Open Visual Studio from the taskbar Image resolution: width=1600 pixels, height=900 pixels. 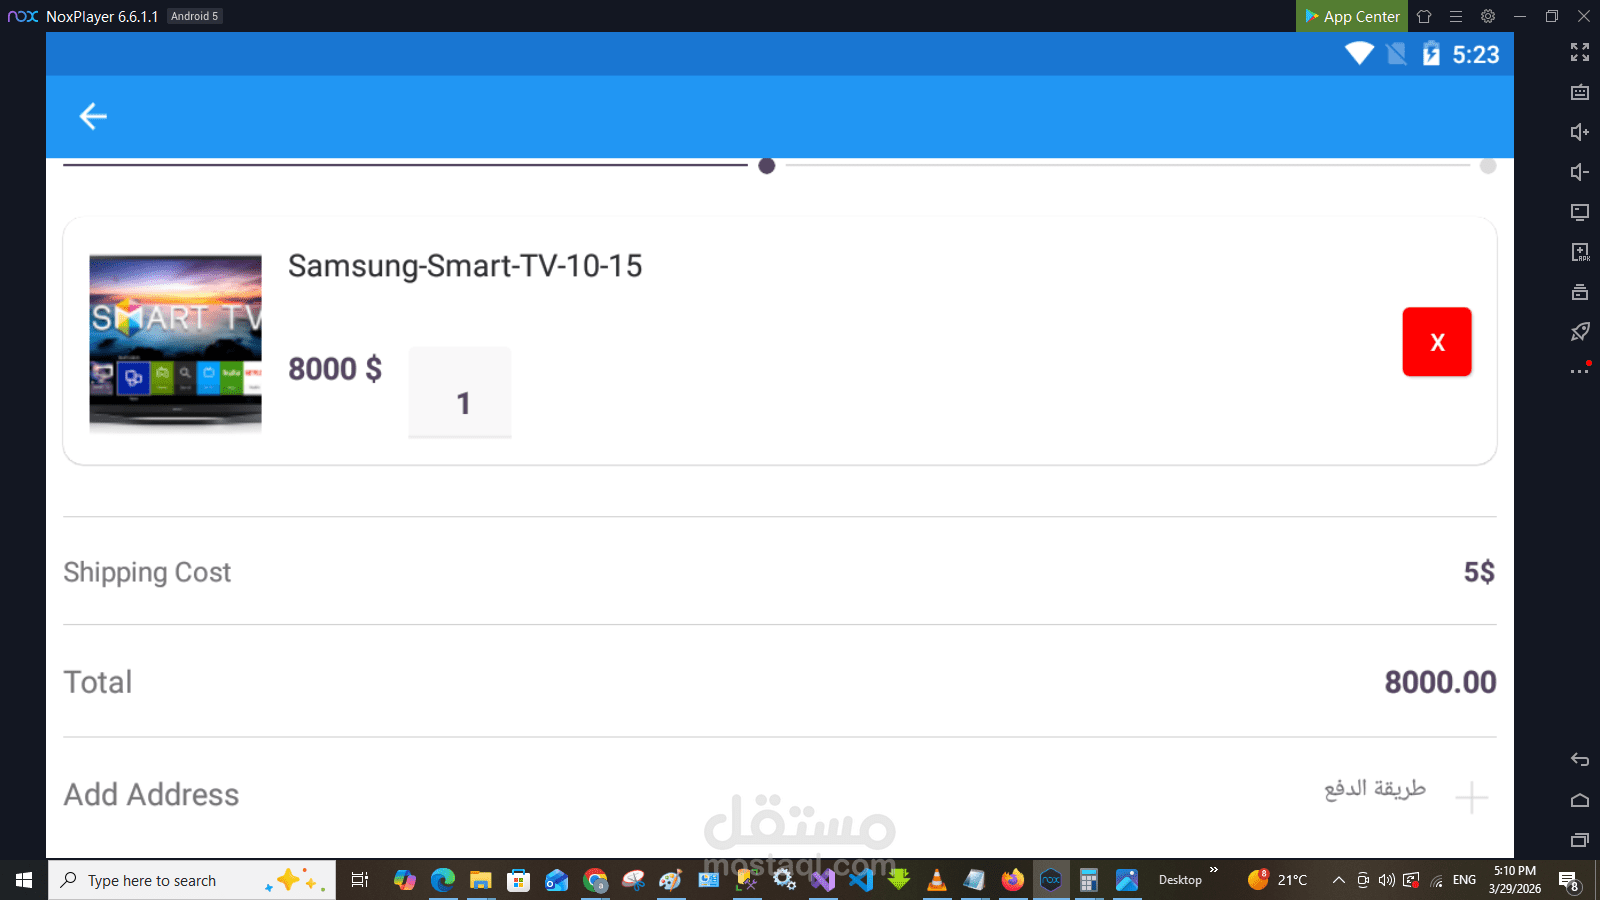(823, 880)
